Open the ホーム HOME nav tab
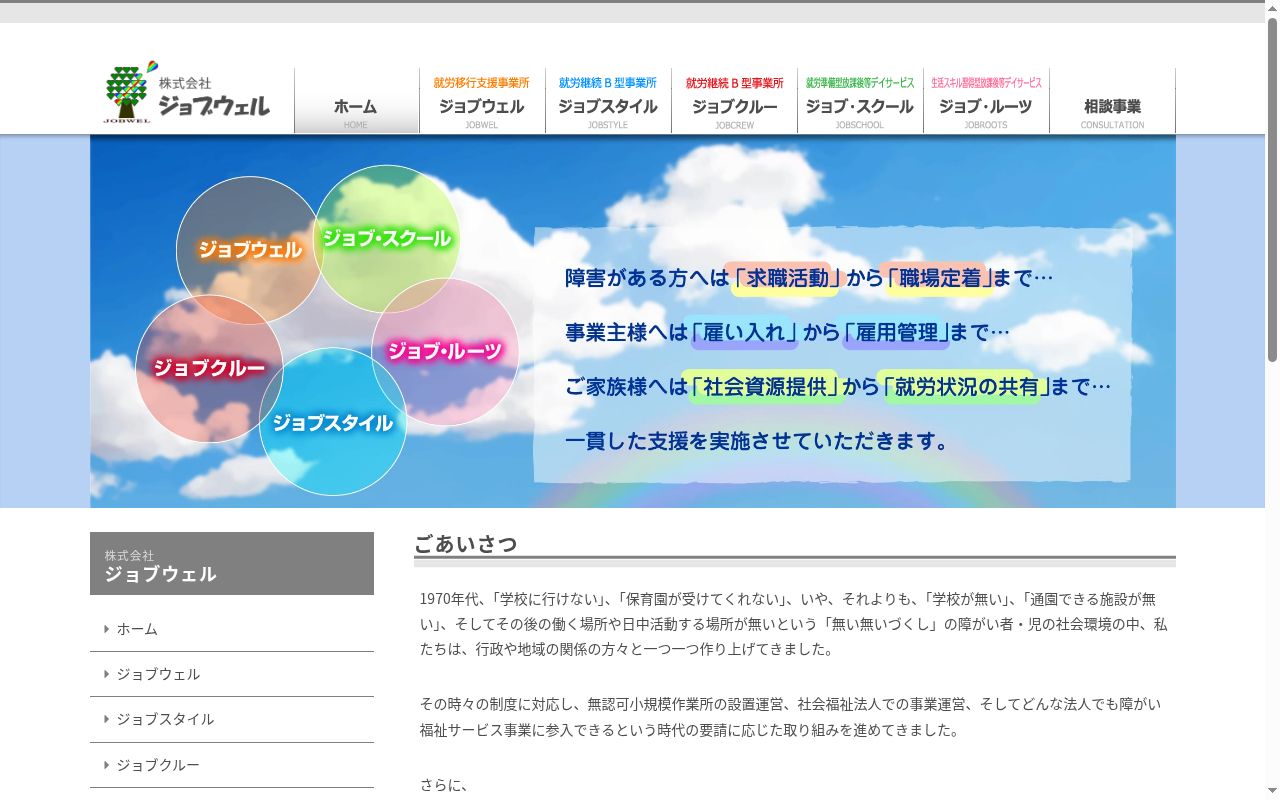The width and height of the screenshot is (1280, 800). 357,101
